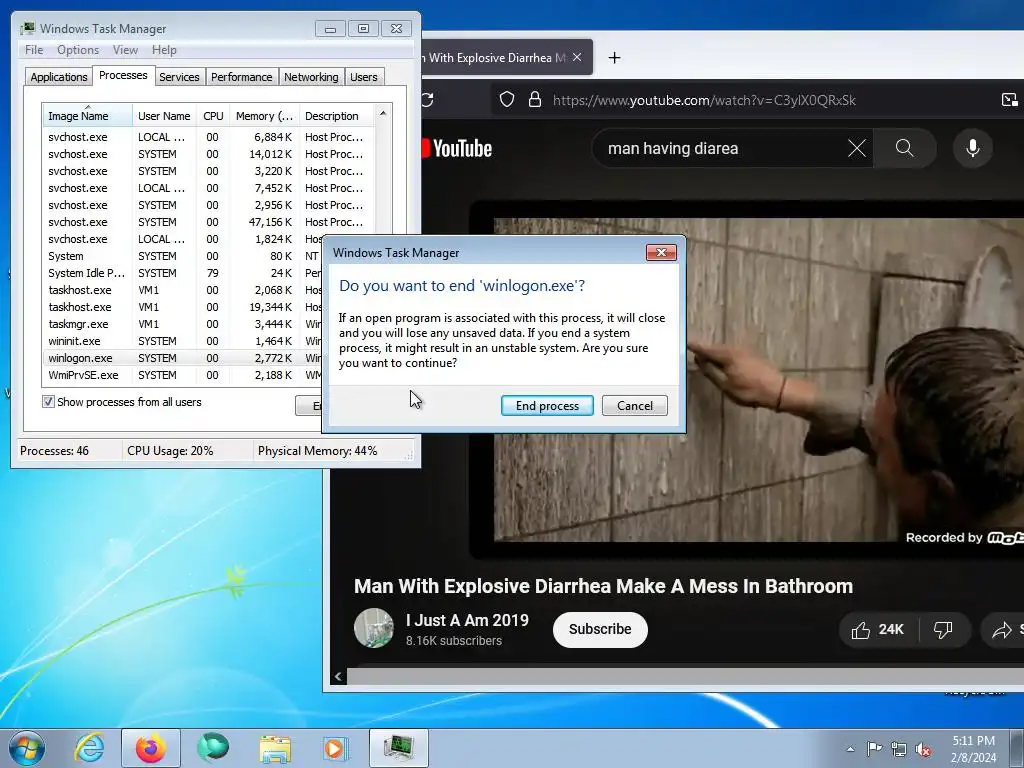Screen dimensions: 1024x768
Task: Open I Just A Am 2019 channel avatar
Action: pos(374,628)
